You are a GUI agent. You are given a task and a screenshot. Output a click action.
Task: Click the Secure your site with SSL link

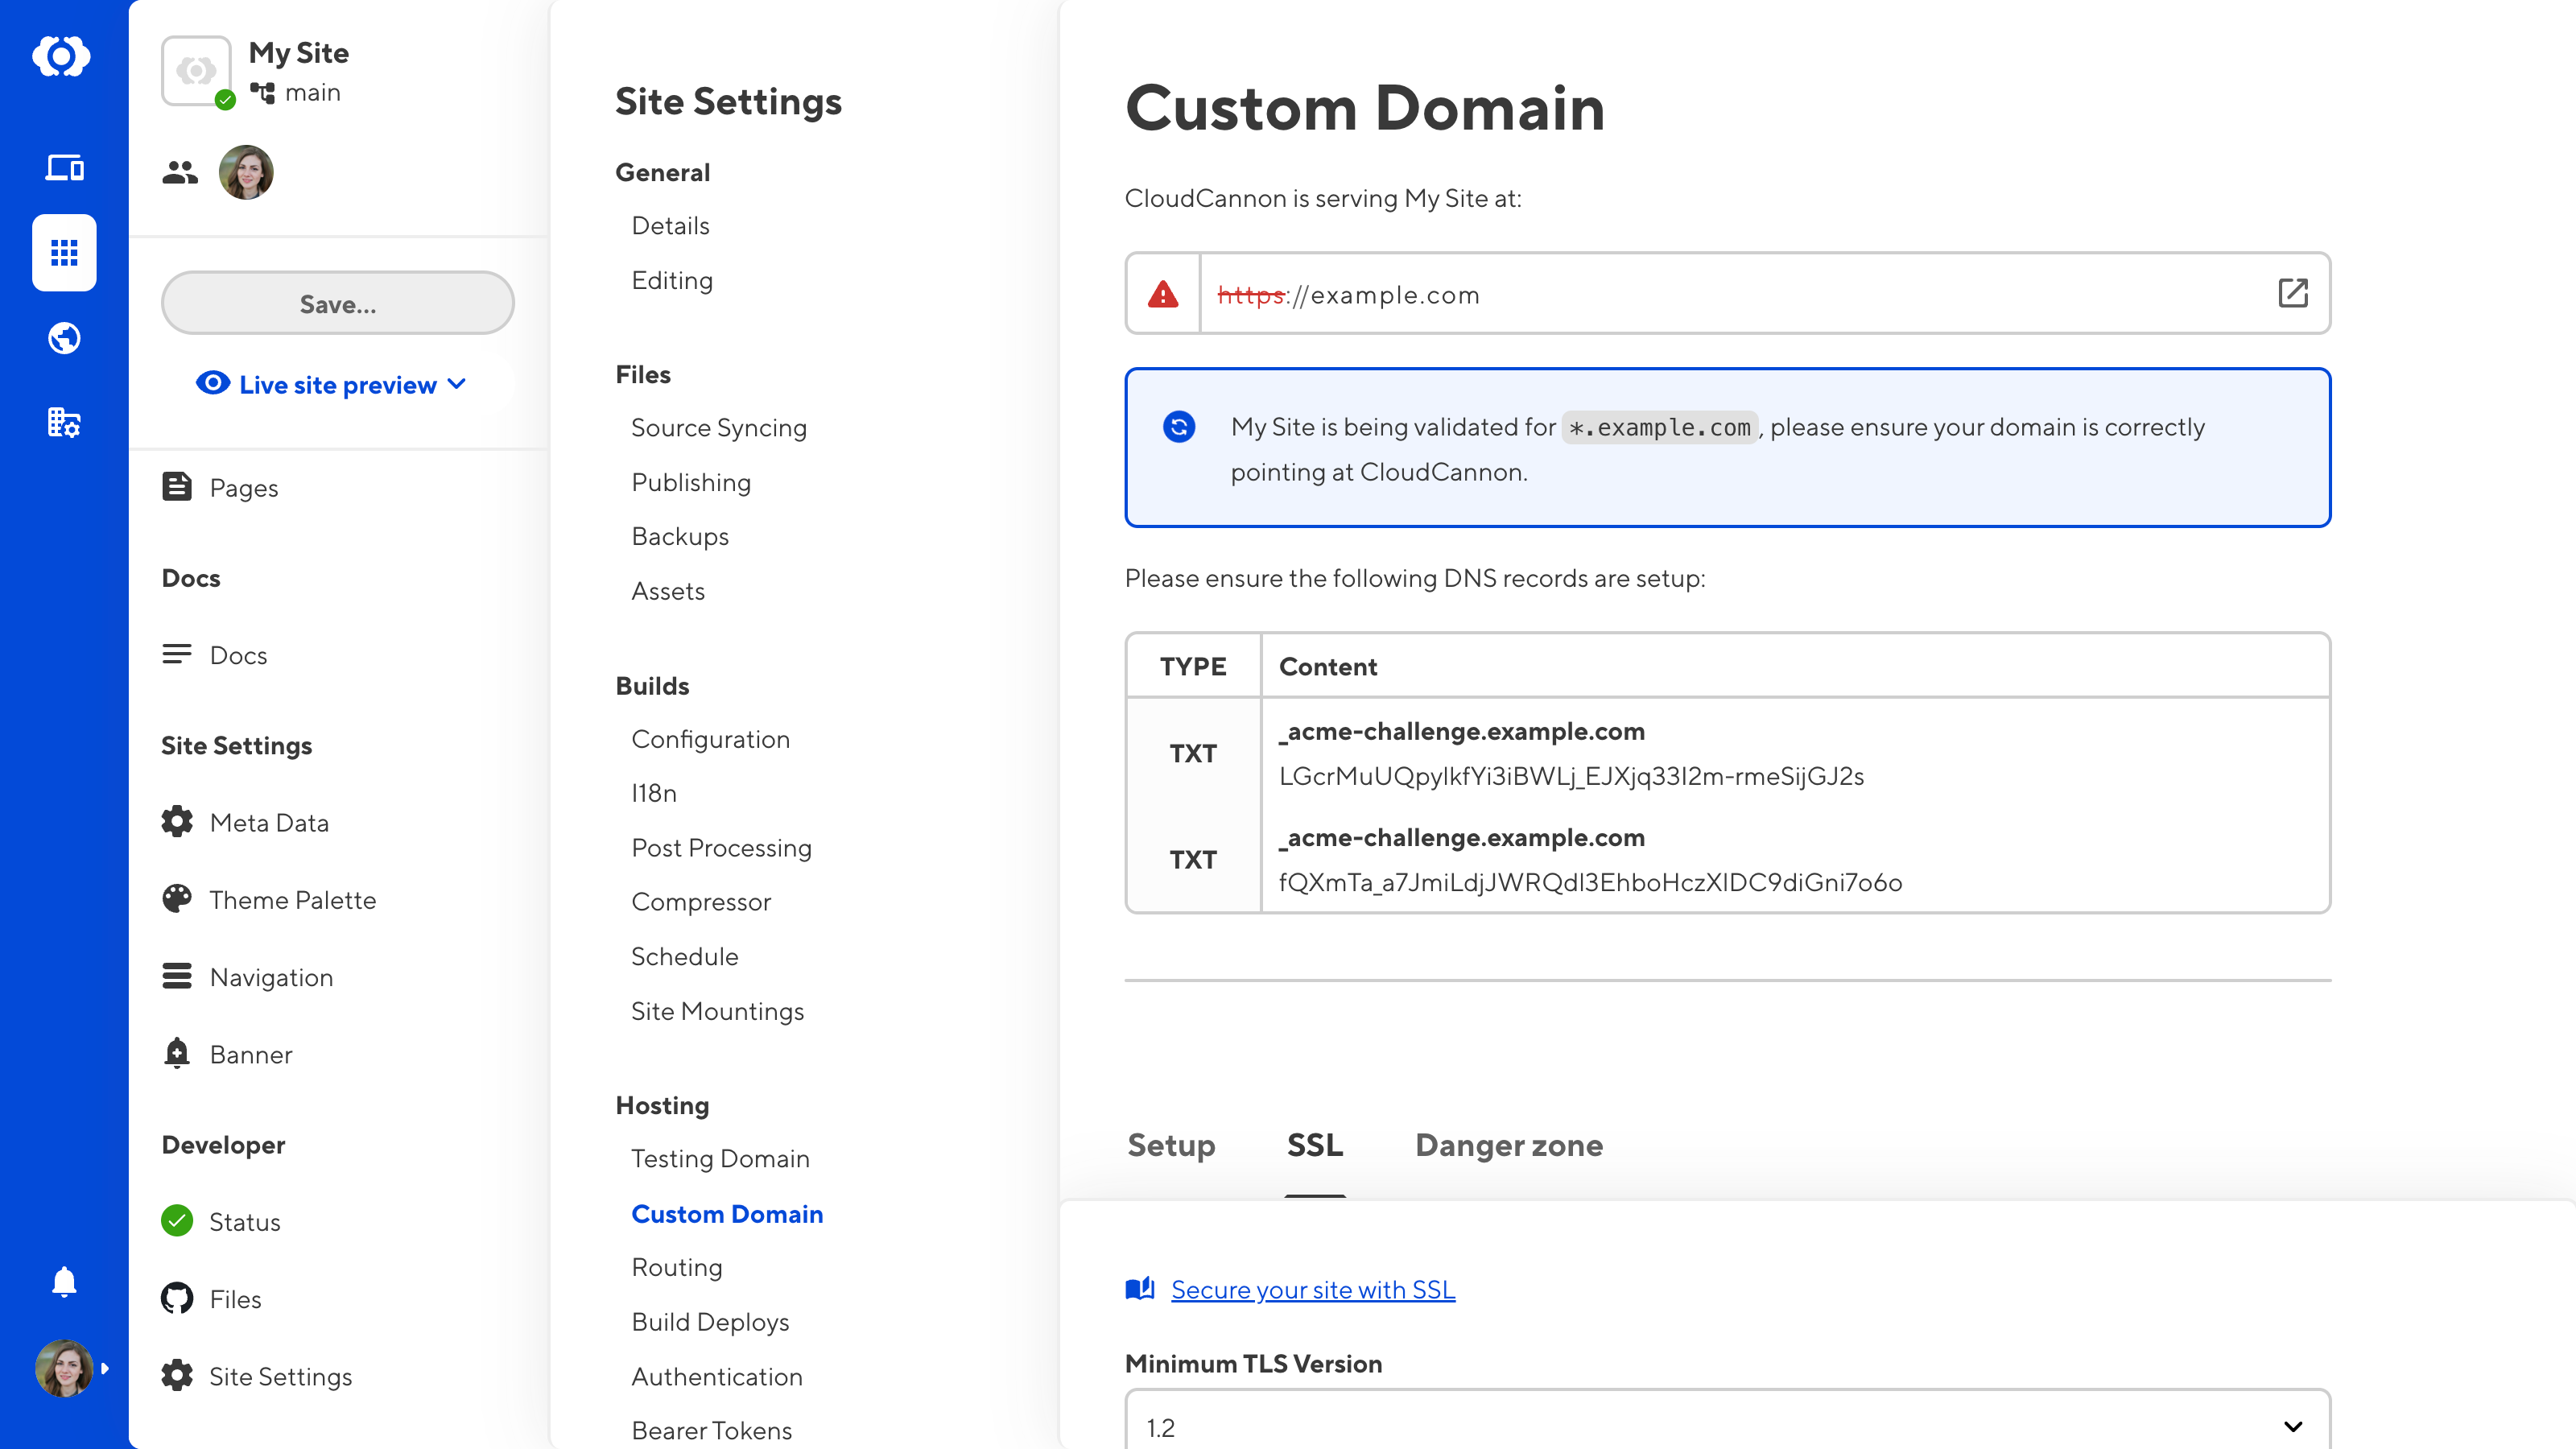click(1313, 1288)
